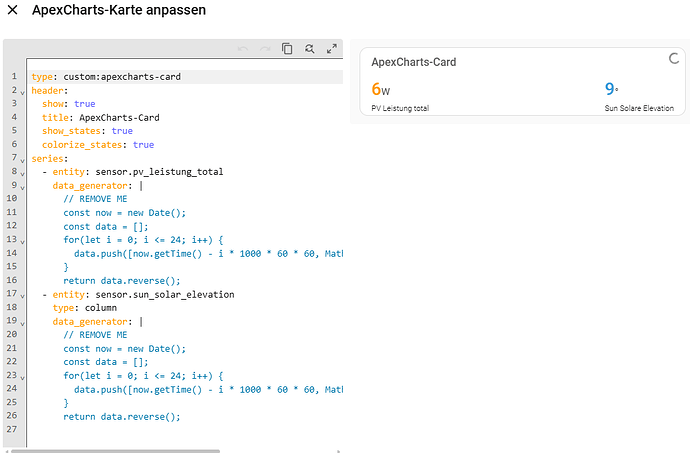The width and height of the screenshot is (690, 453).
Task: Click the '// REMOVE ME' comment on line 10
Action: 95,199
